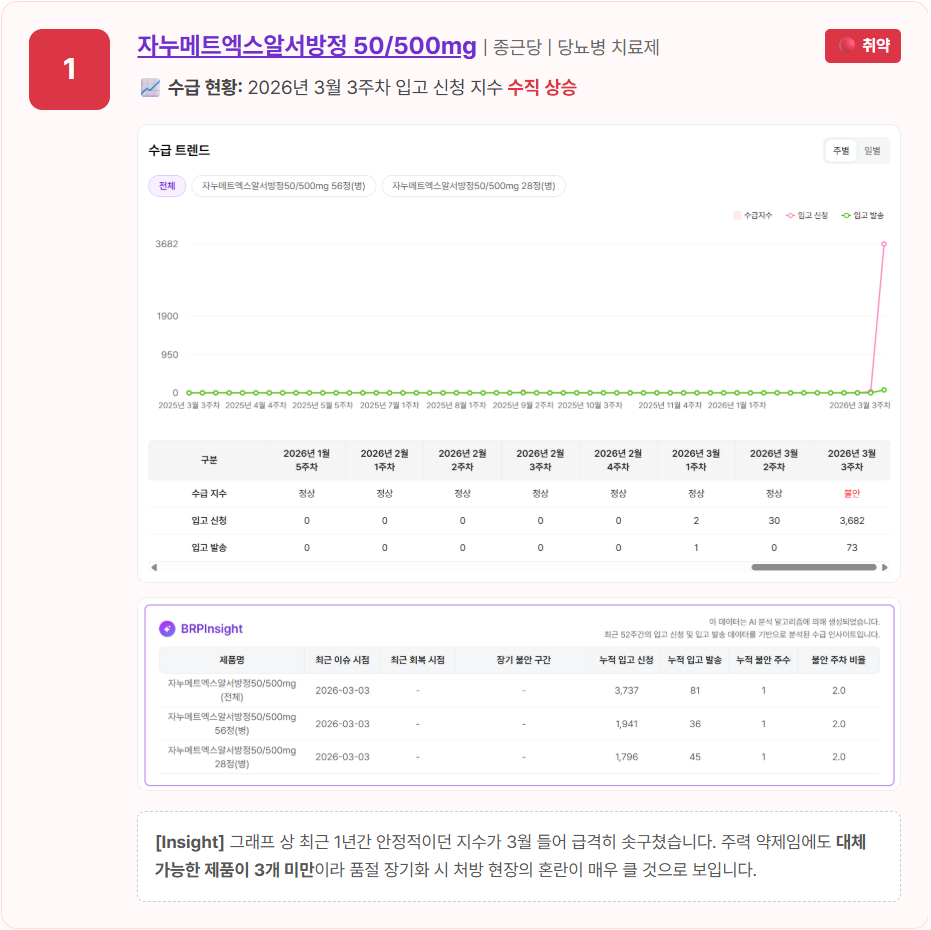Click the chart emoji beside 수급 현황

tap(150, 88)
